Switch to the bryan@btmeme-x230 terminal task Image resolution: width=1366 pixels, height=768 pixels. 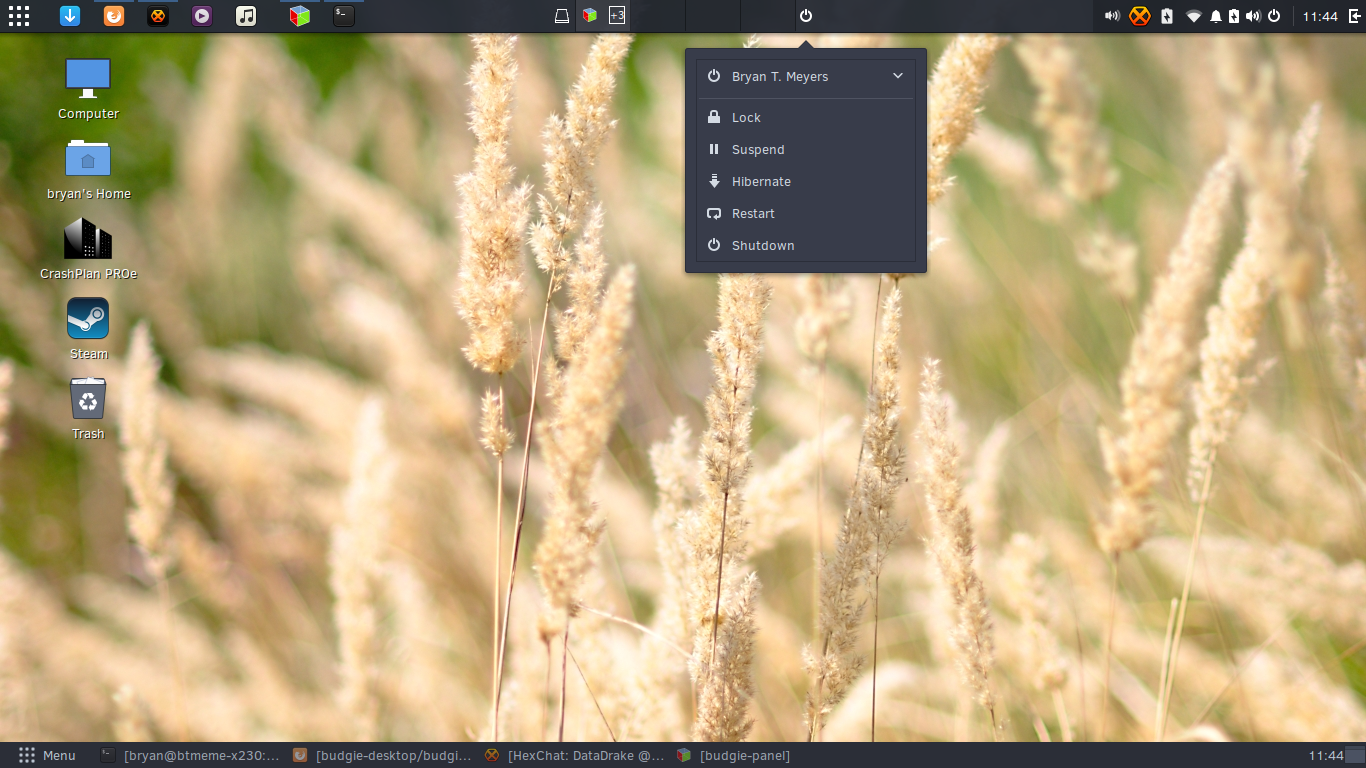pyautogui.click(x=190, y=755)
